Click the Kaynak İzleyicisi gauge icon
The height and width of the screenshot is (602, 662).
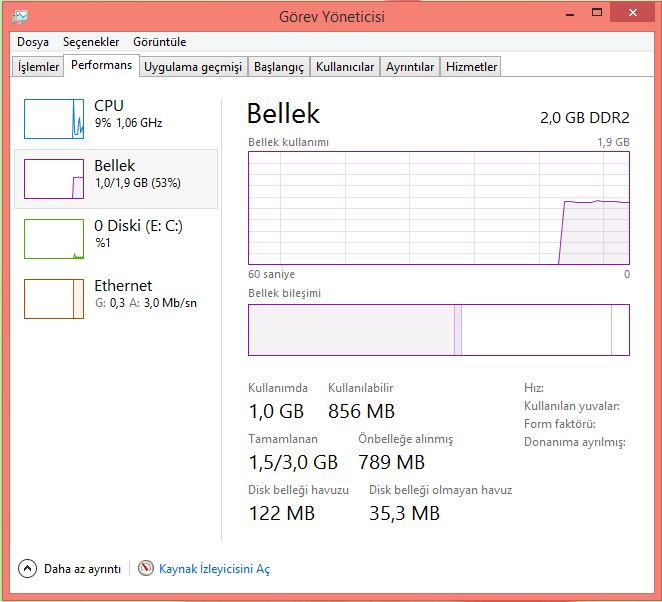(146, 568)
